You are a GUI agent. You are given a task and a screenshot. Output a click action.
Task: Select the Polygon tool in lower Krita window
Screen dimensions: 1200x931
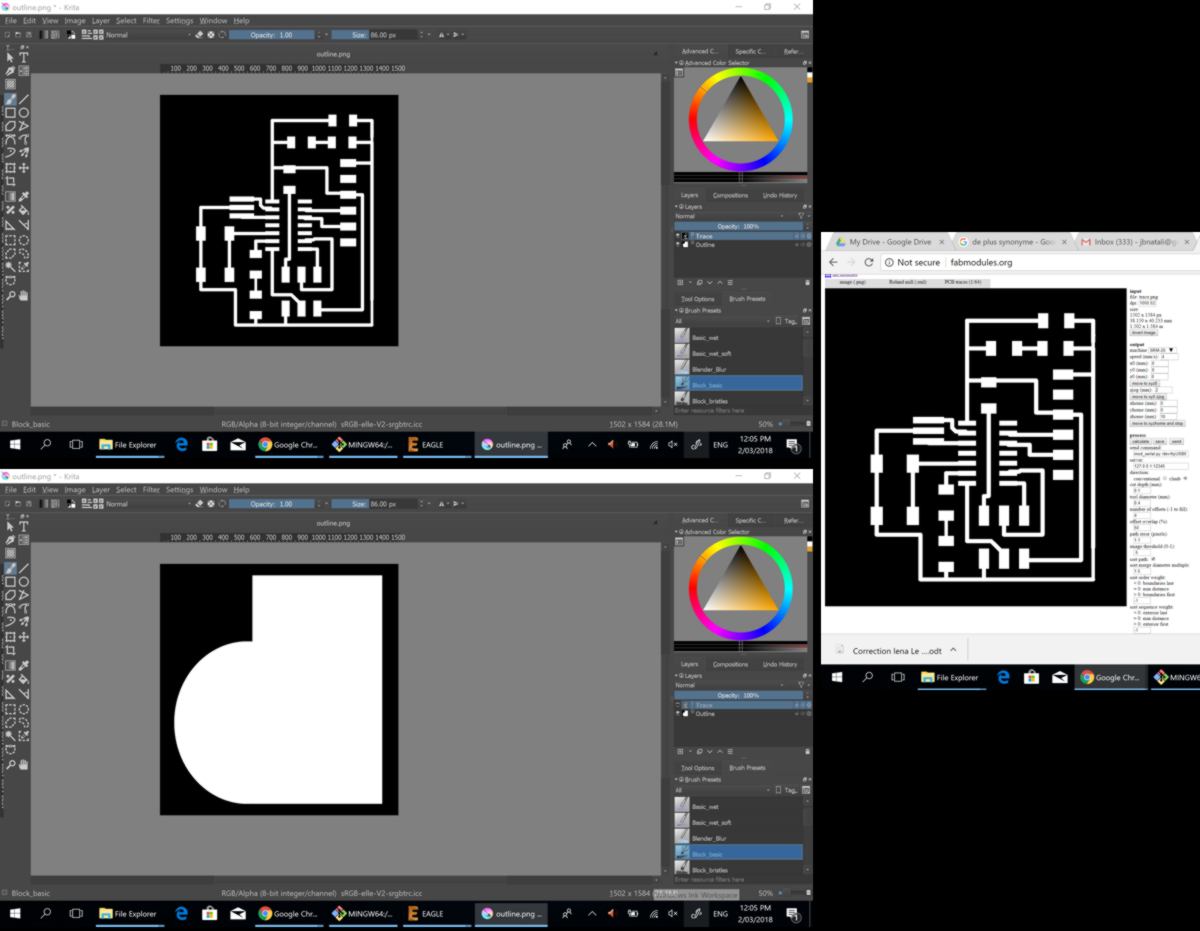coord(10,594)
